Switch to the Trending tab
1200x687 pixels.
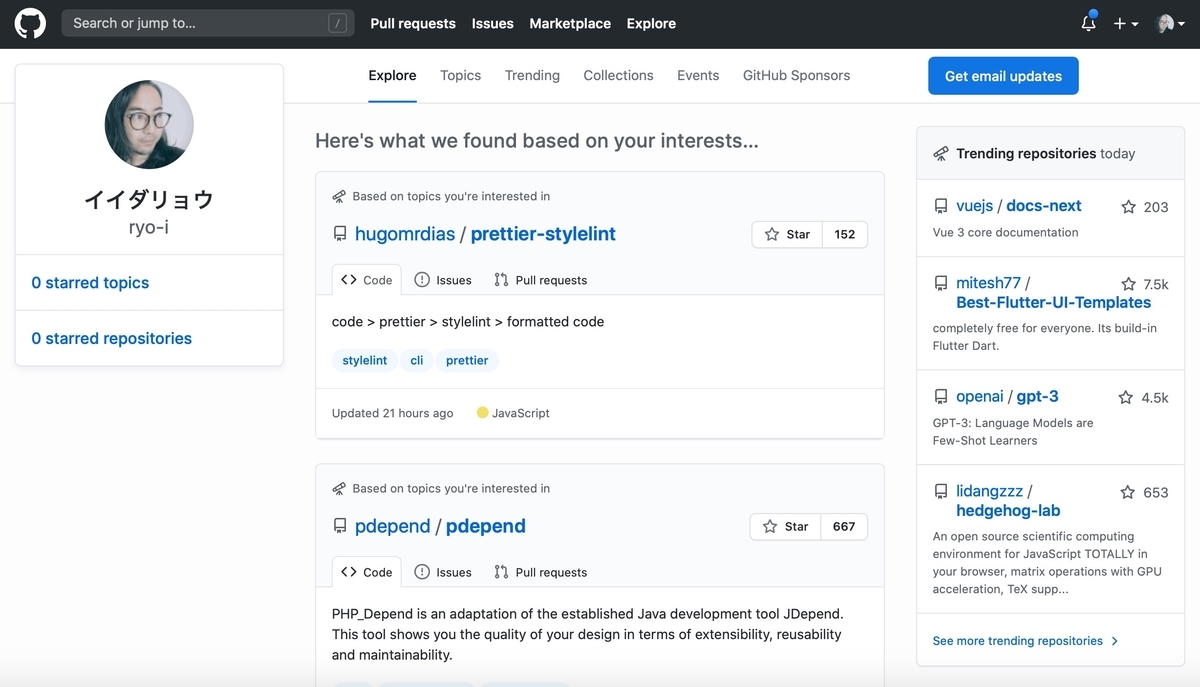(x=532, y=75)
